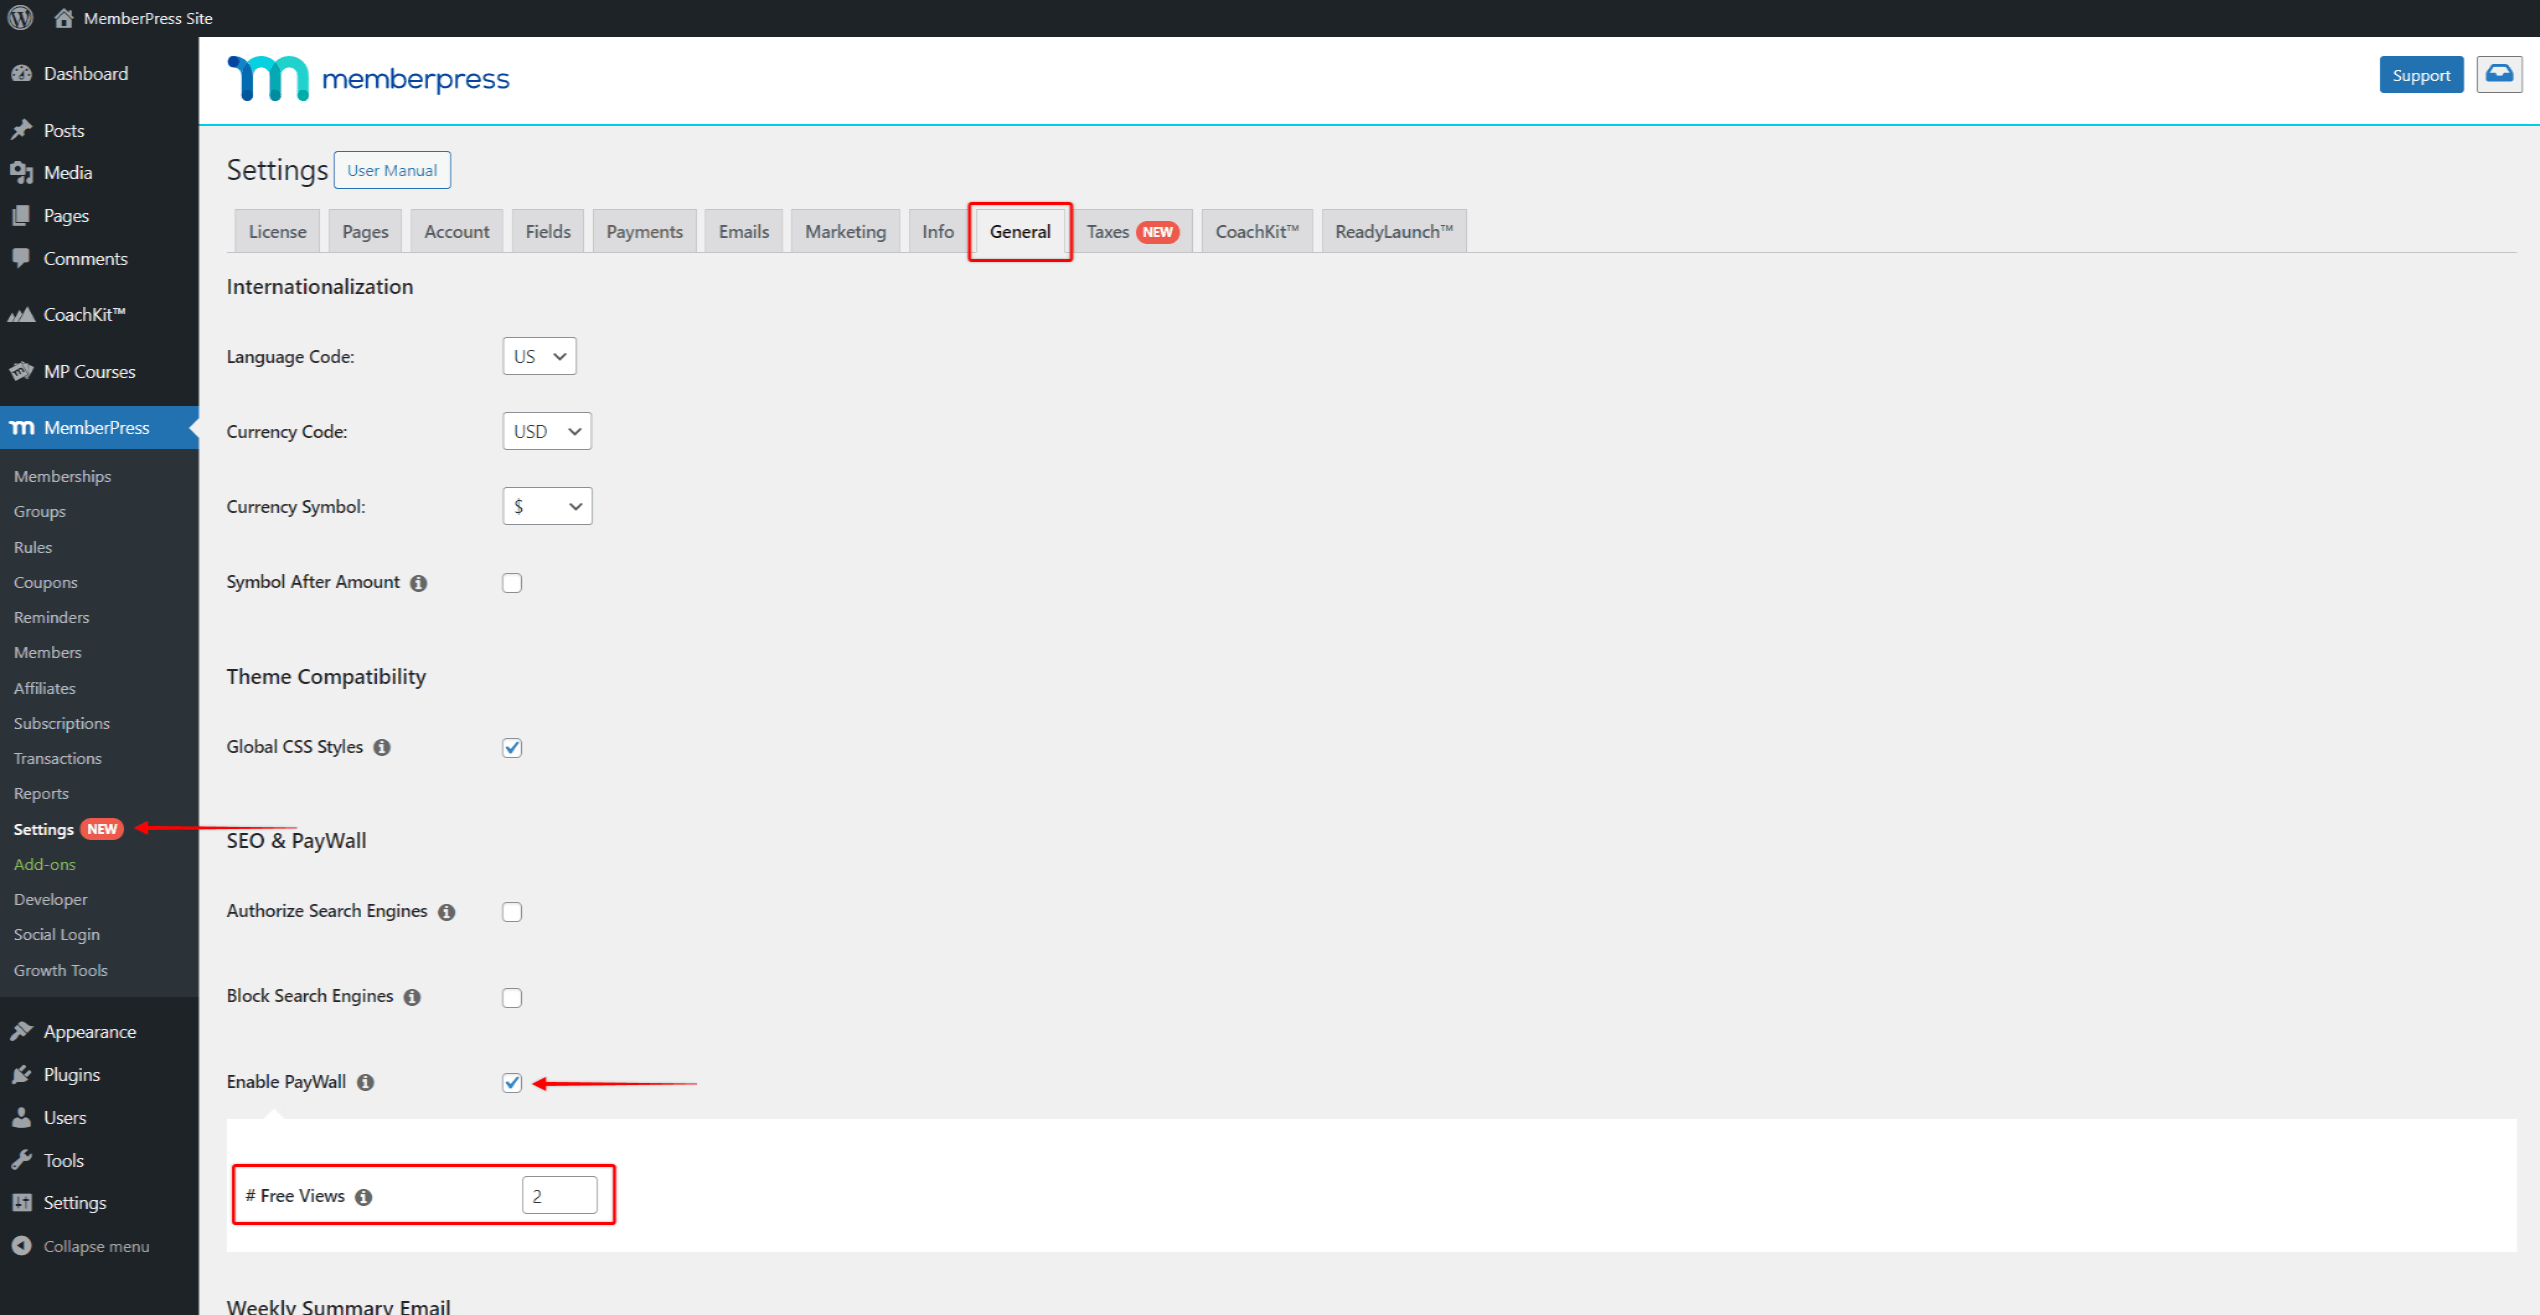2540x1315 pixels.
Task: Tick the Block Search Engines checkbox
Action: [x=512, y=997]
